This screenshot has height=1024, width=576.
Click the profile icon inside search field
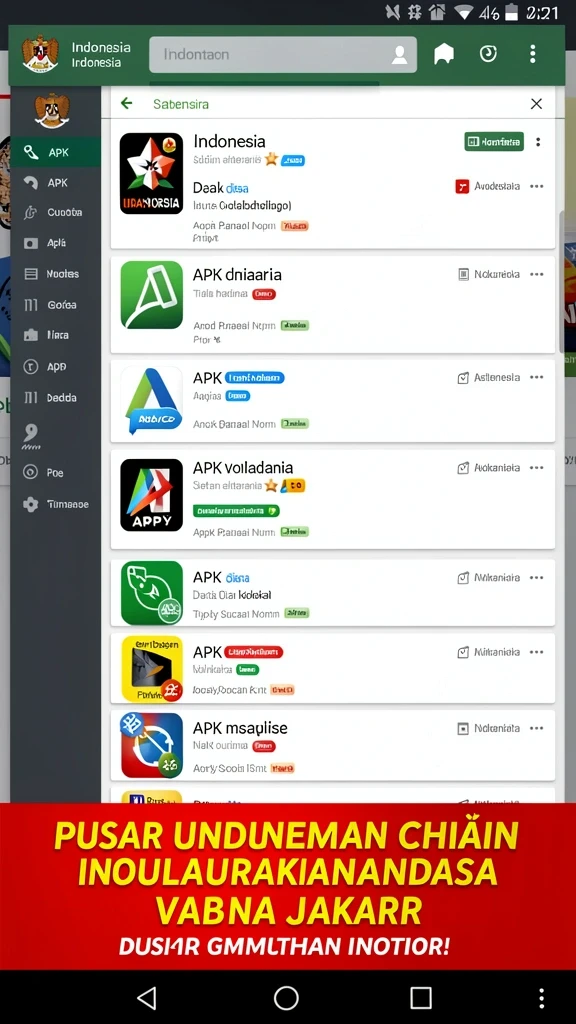pos(399,55)
